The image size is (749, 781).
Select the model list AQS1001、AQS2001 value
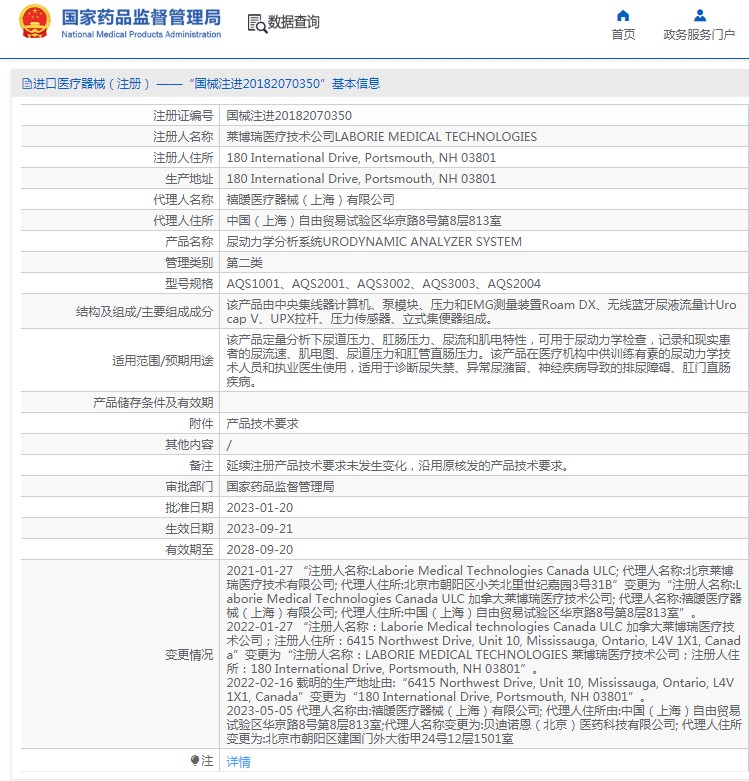point(383,283)
